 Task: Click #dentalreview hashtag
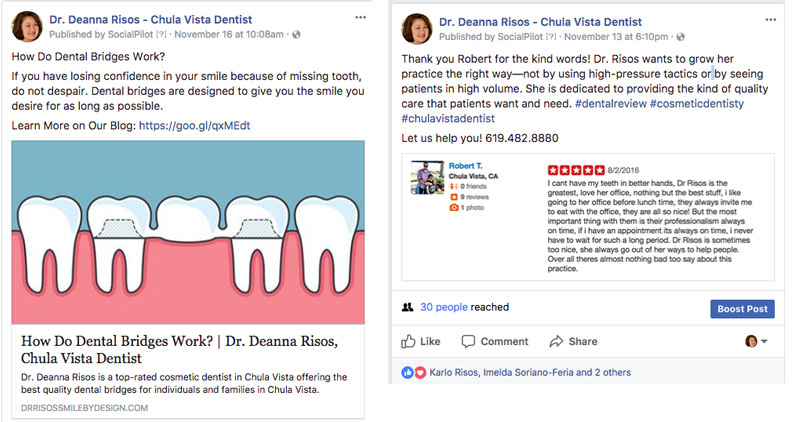(x=611, y=104)
